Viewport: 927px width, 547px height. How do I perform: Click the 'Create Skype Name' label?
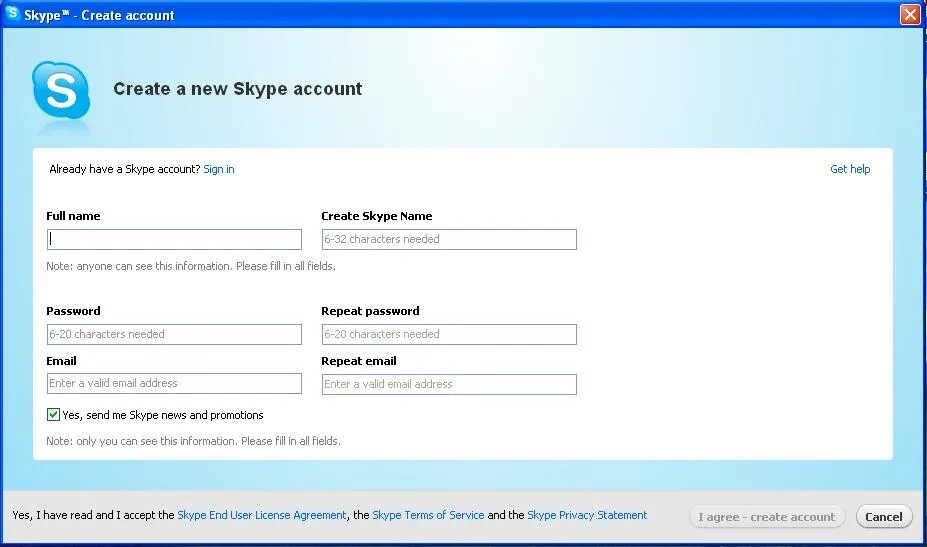tap(377, 216)
